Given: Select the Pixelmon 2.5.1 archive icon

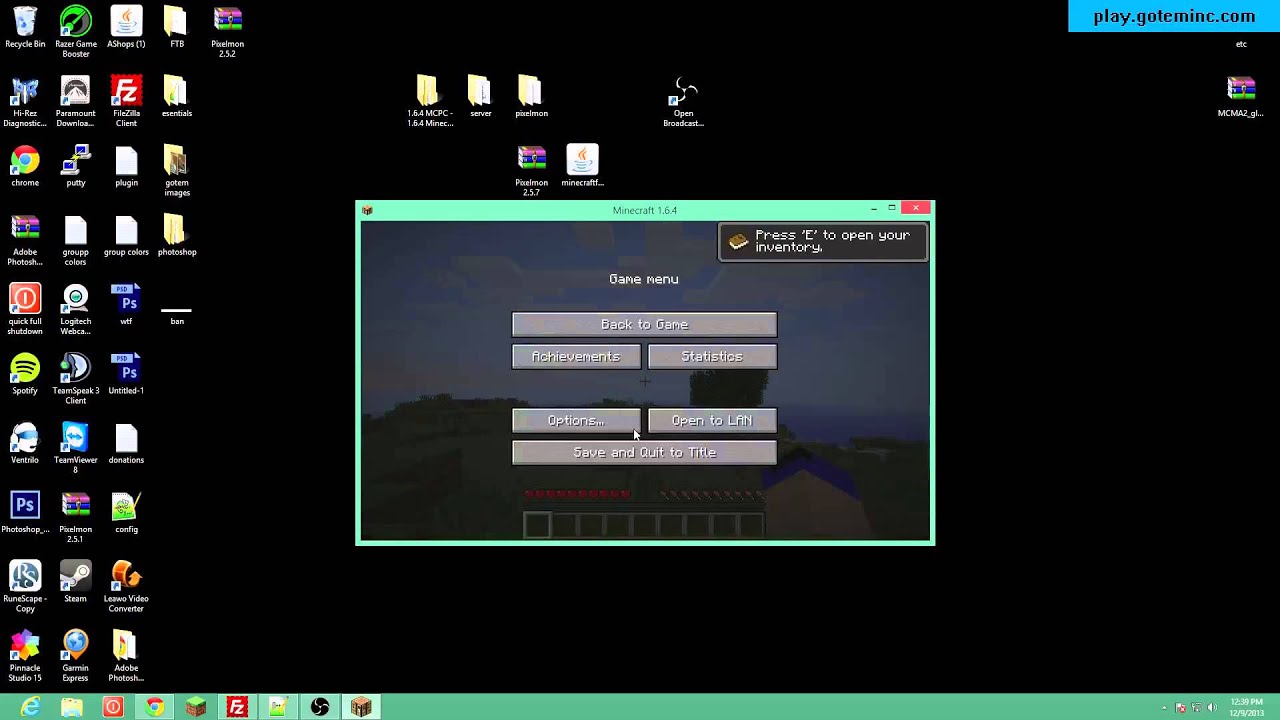Looking at the screenshot, I should point(75,517).
